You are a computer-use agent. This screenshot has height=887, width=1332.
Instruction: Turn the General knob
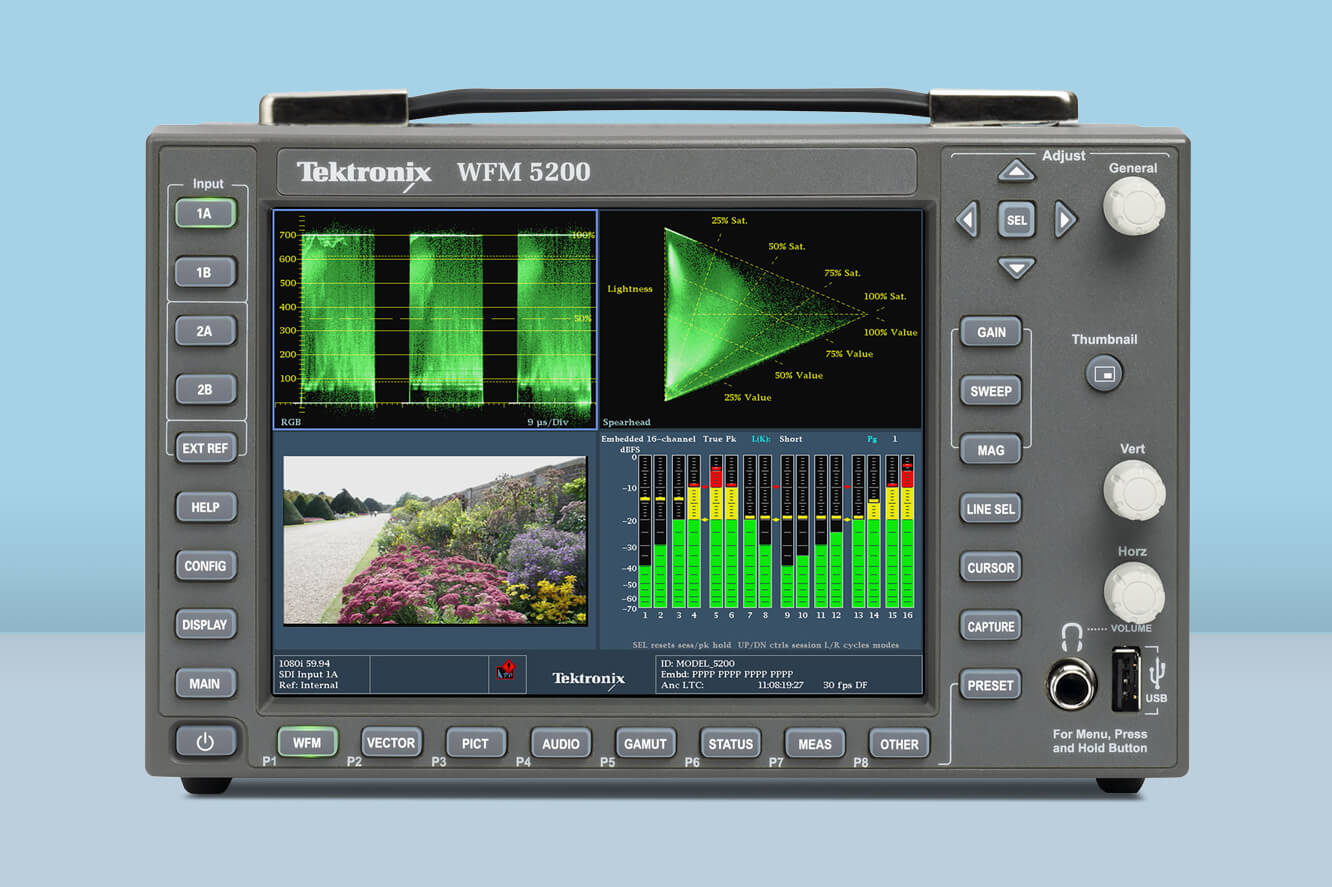[1133, 207]
